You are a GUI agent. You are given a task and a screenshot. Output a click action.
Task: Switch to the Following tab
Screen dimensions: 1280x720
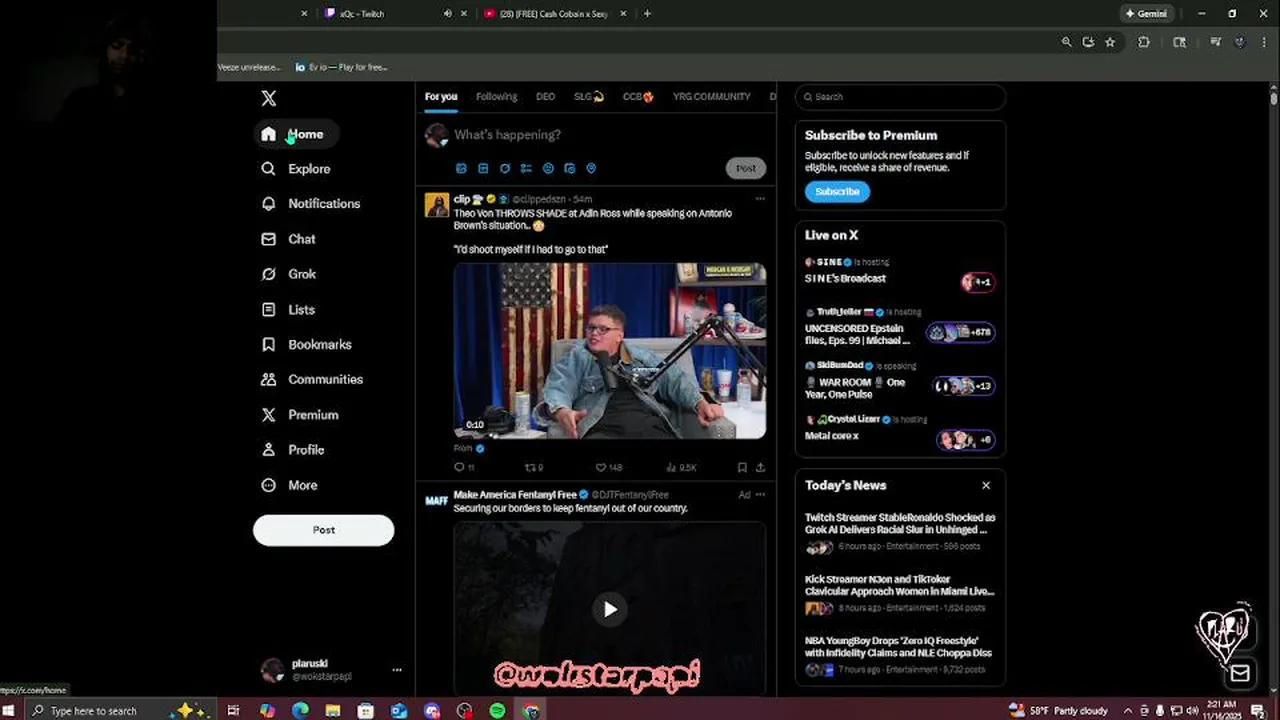(497, 97)
